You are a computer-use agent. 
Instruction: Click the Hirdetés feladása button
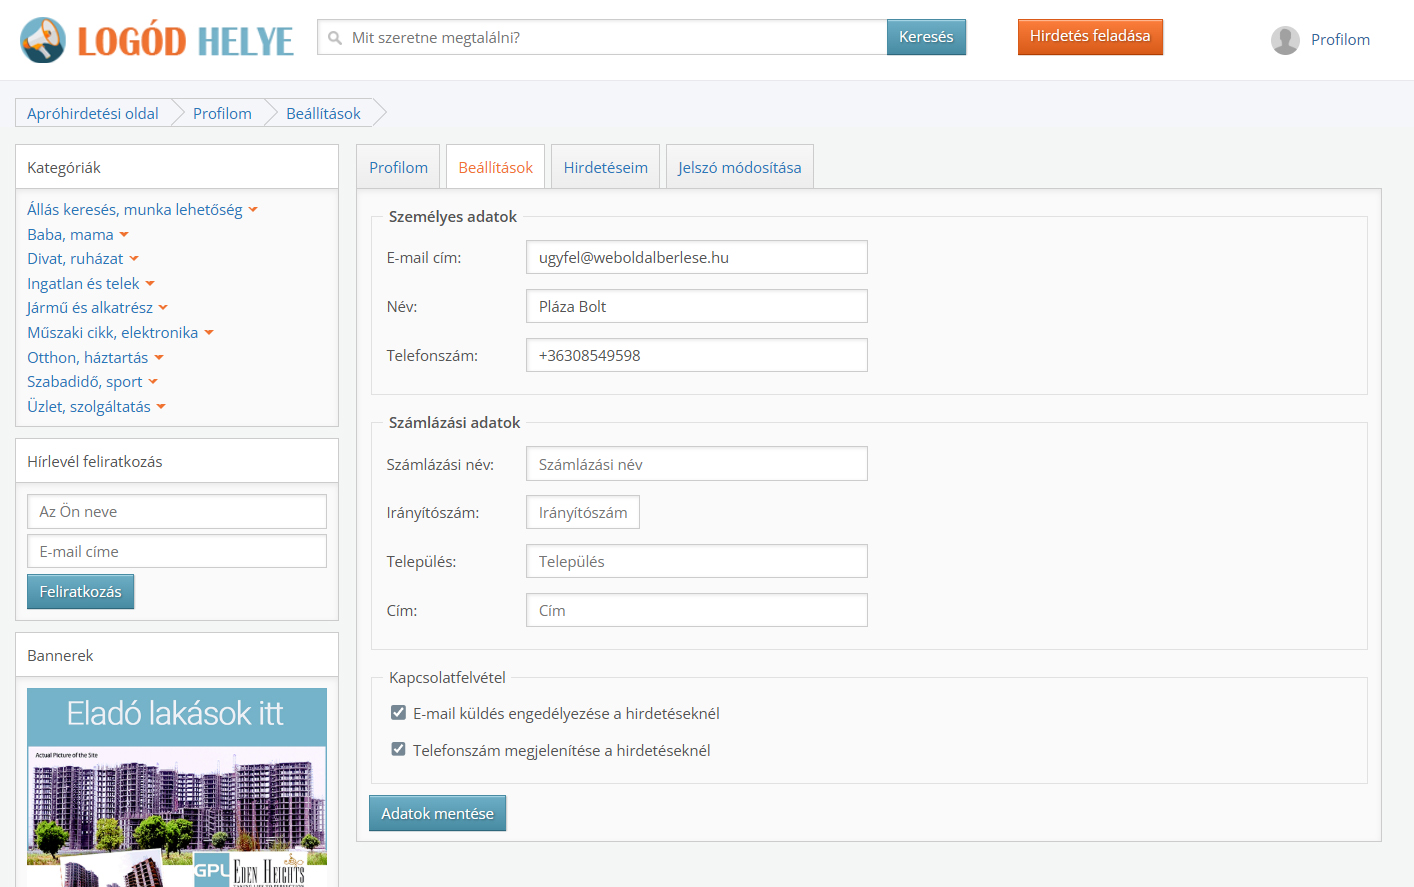[x=1090, y=37]
